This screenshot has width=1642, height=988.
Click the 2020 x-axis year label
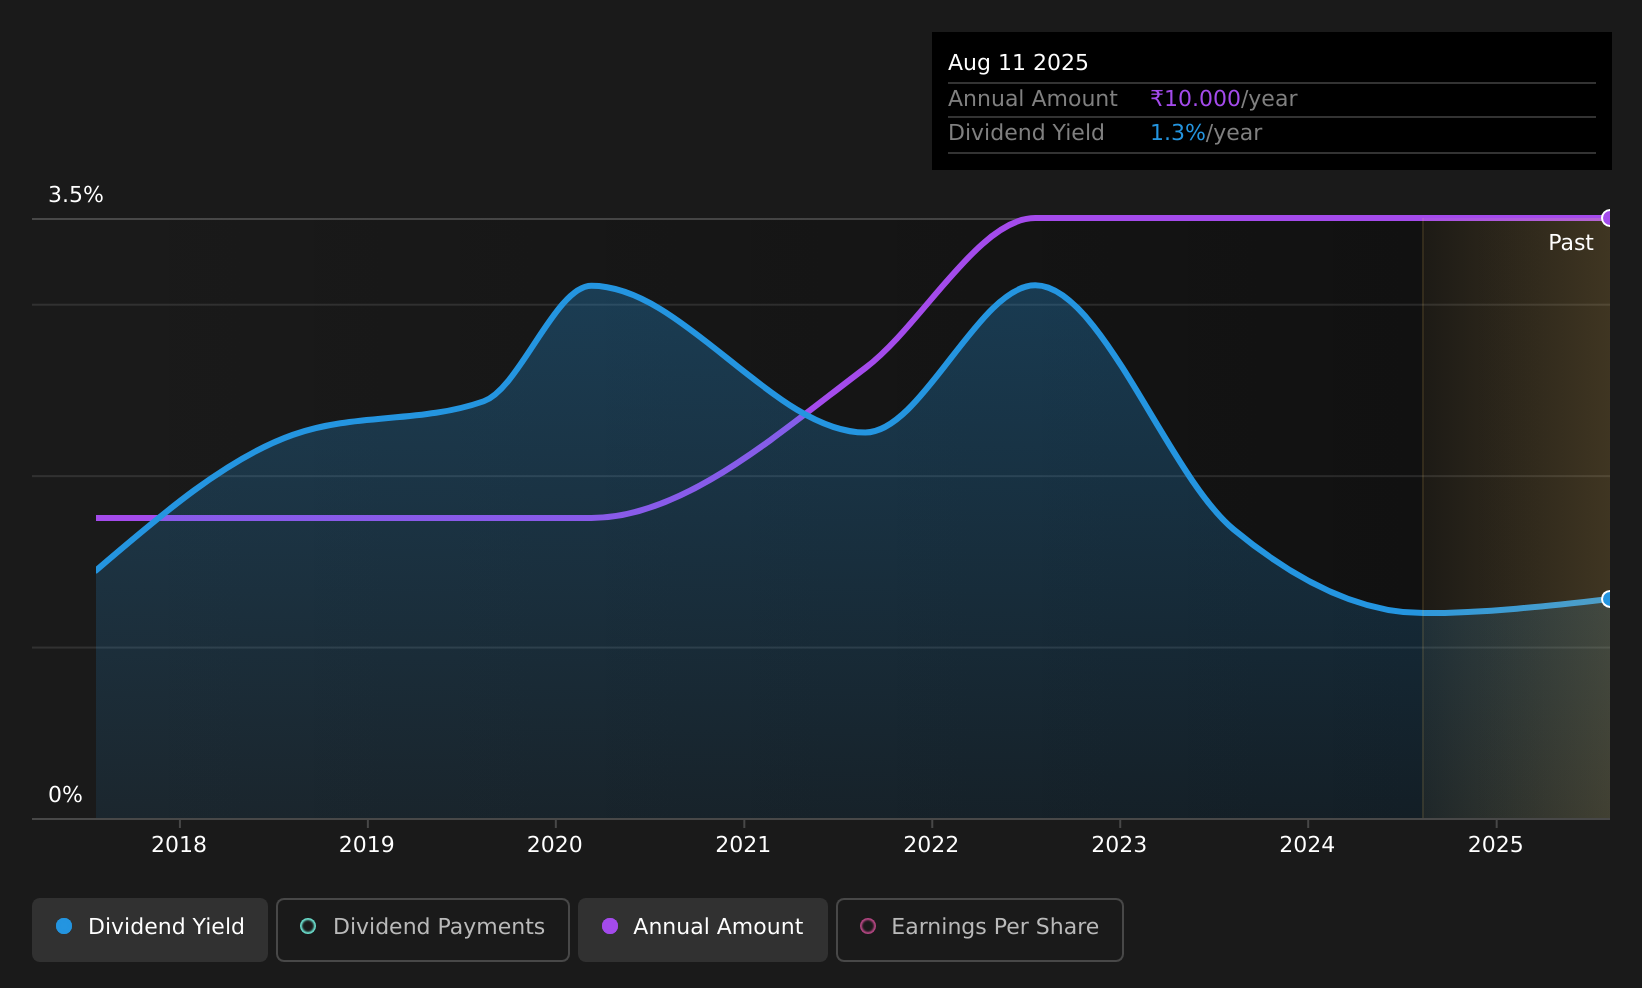(555, 845)
